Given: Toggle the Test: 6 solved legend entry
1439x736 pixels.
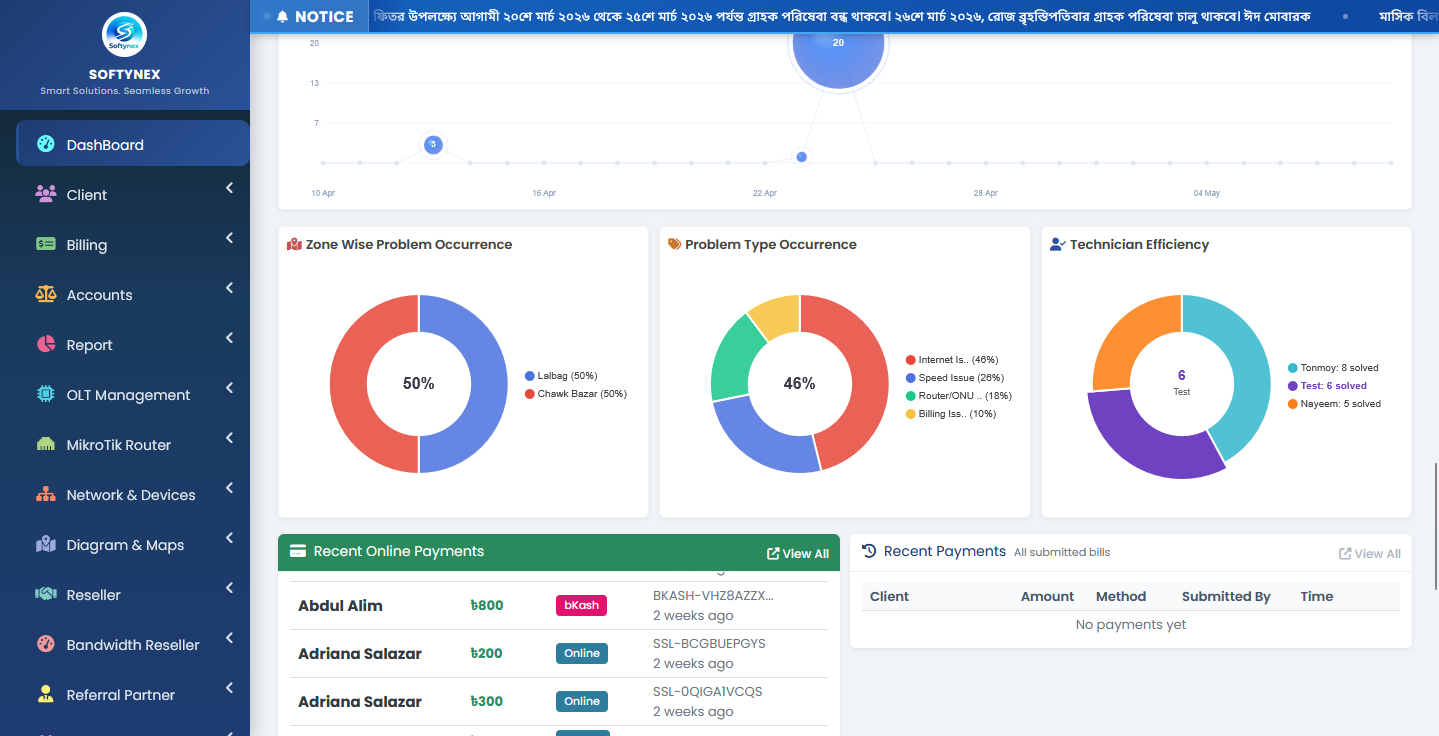Looking at the screenshot, I should click(x=1327, y=386).
